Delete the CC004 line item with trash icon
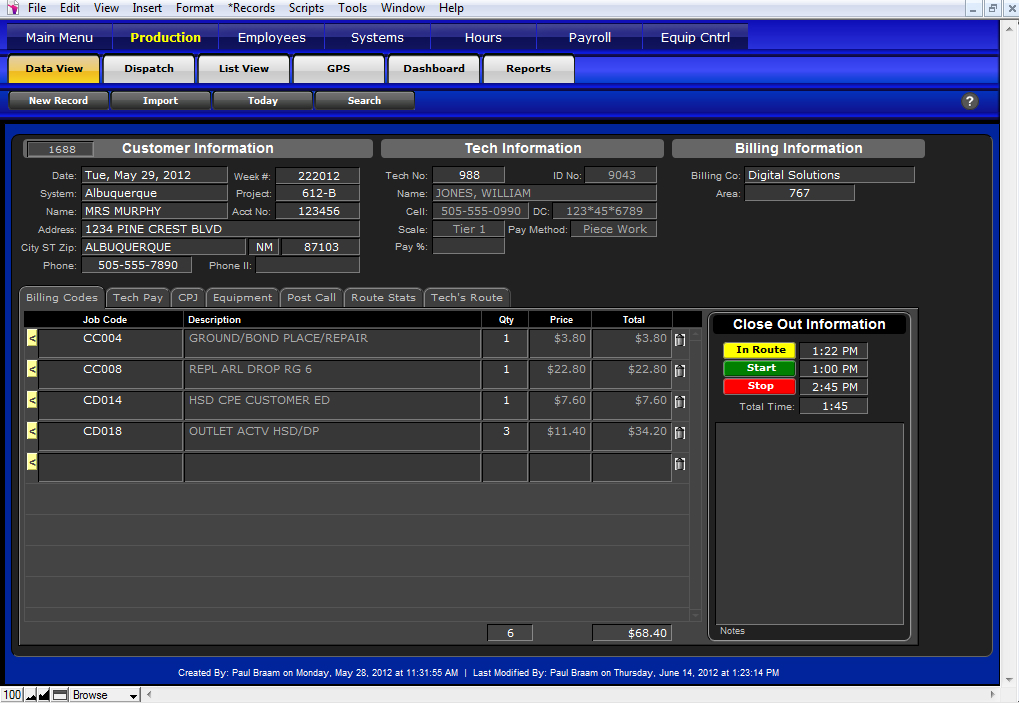 click(680, 340)
